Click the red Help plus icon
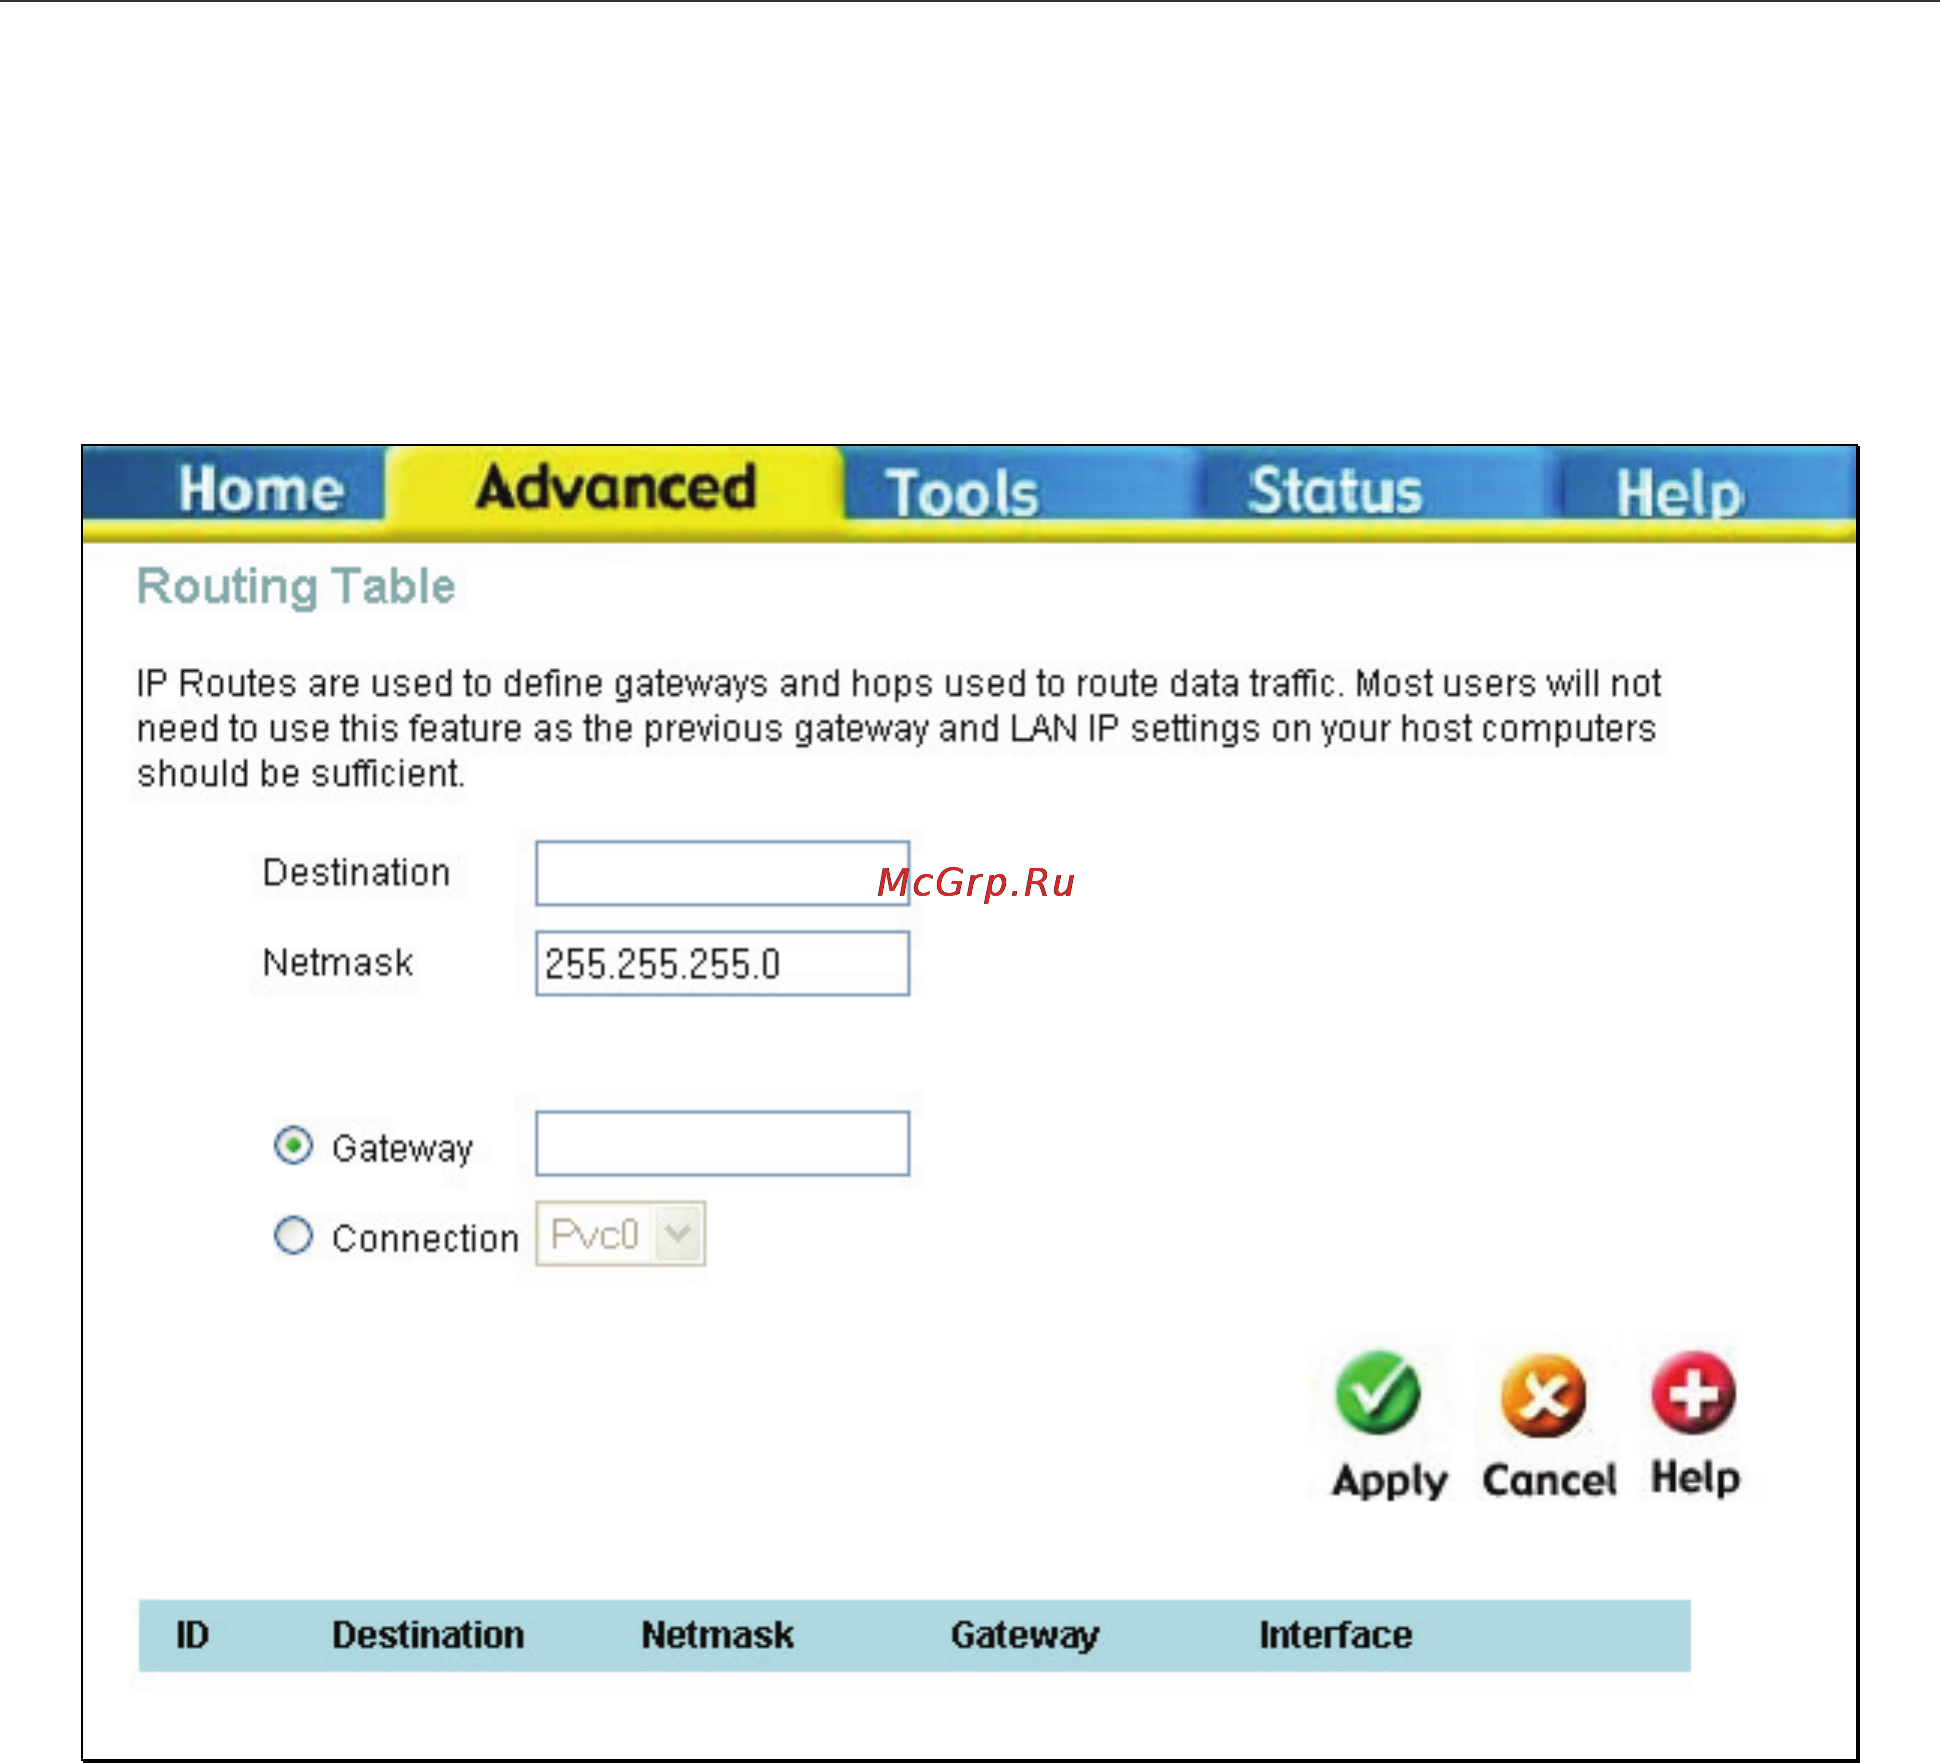Image resolution: width=1940 pixels, height=1763 pixels. [1693, 1392]
